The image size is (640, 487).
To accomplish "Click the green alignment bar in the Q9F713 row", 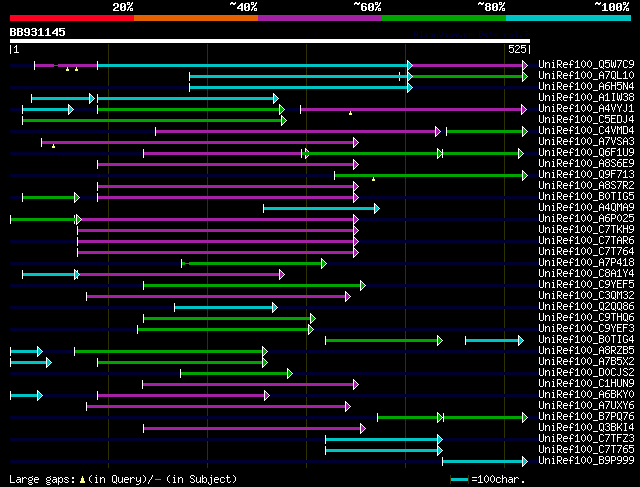I will point(431,176).
